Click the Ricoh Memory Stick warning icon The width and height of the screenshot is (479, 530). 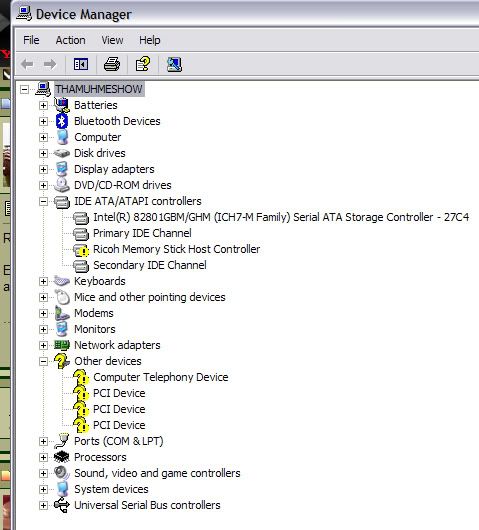(81, 250)
